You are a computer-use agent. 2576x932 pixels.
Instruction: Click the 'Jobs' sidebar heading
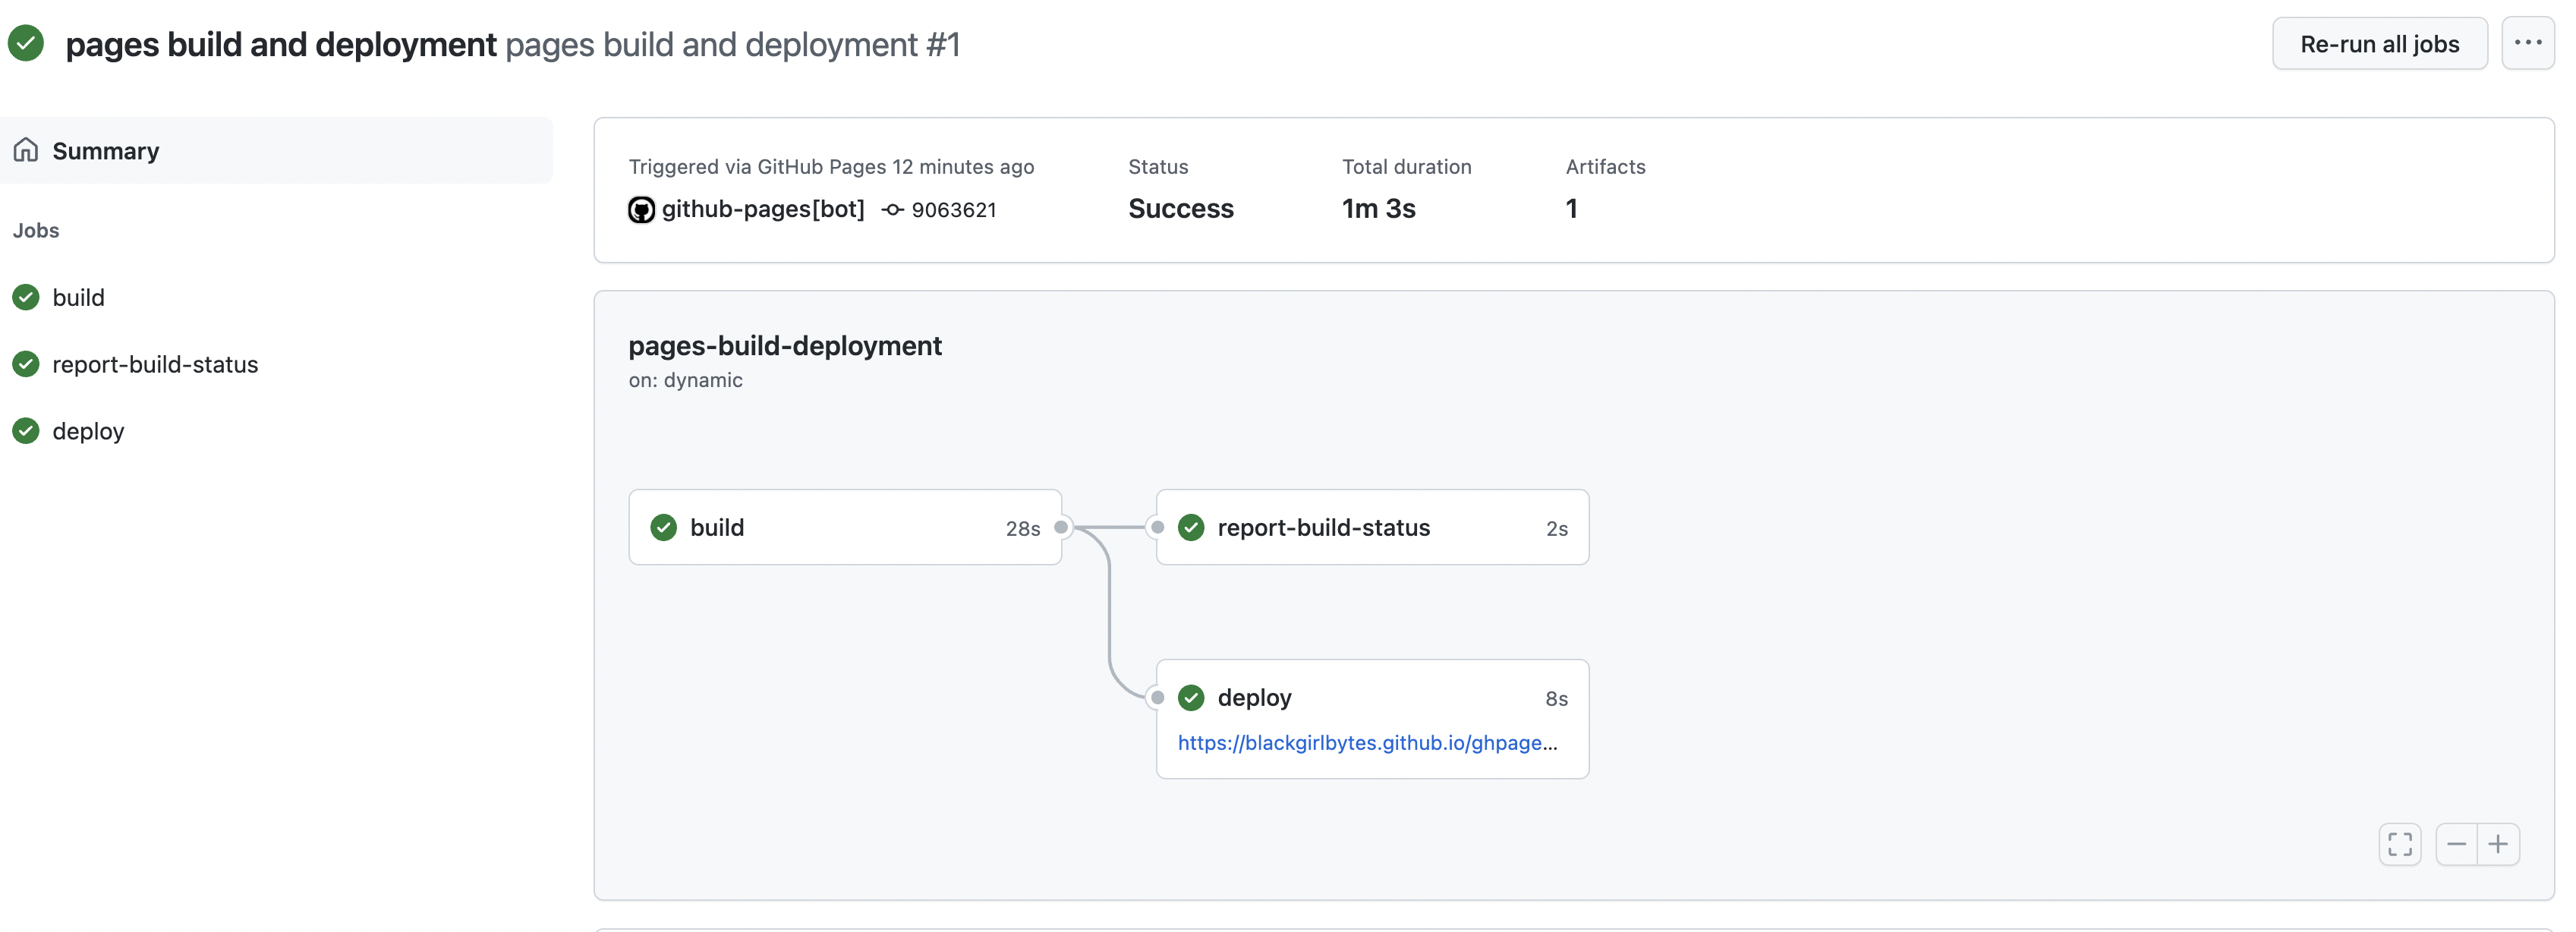coord(36,230)
